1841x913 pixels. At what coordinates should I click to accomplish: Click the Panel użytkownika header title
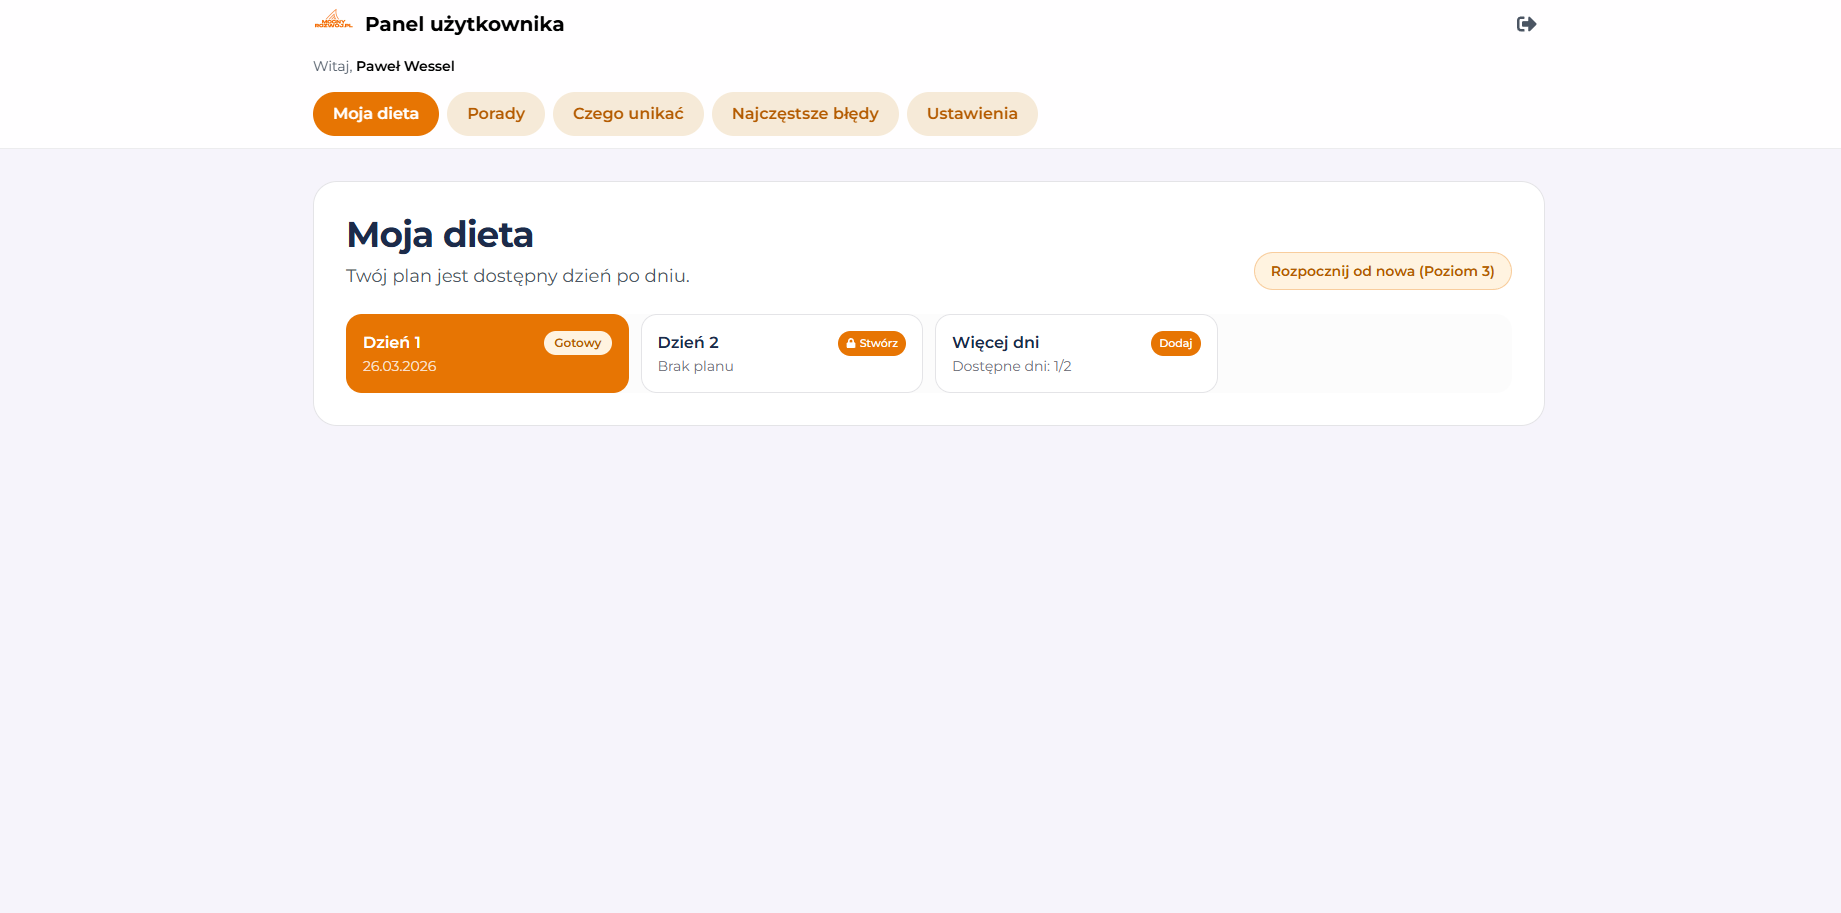[x=464, y=24]
